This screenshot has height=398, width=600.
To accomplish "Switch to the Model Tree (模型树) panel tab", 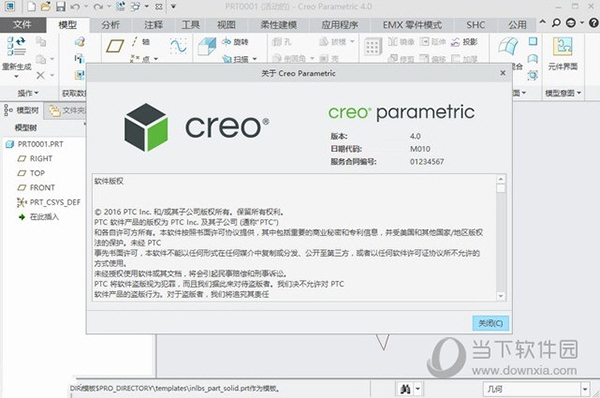I will coord(22,110).
